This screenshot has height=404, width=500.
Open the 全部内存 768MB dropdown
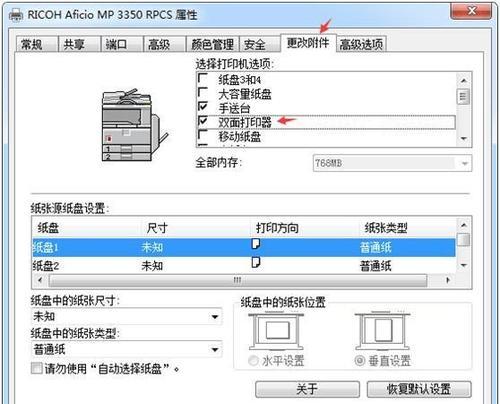tap(392, 163)
